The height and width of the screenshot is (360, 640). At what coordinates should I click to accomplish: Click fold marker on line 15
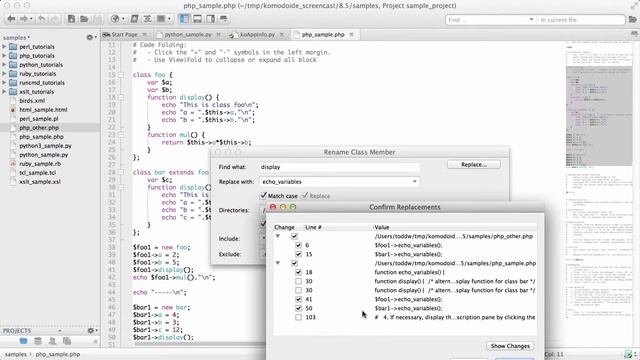121,75
